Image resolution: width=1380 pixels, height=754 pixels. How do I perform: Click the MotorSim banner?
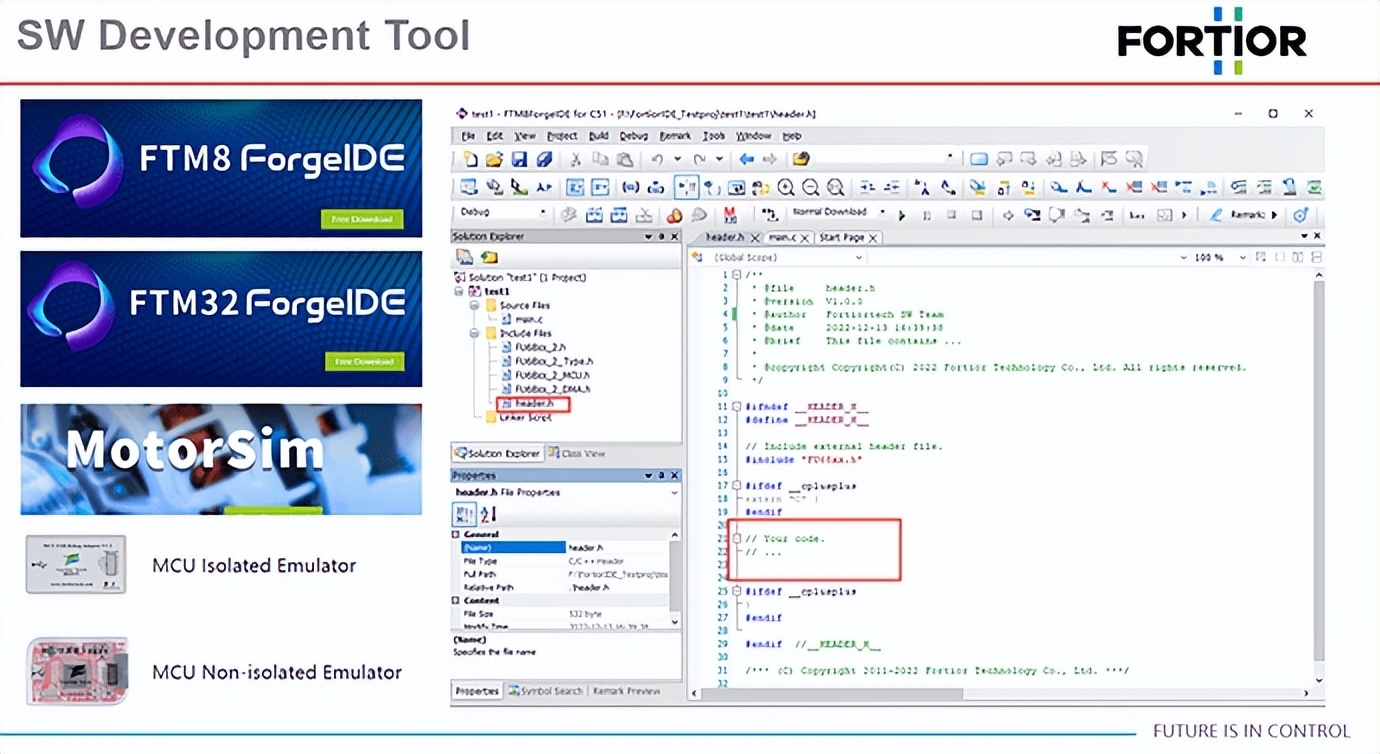[x=221, y=459]
